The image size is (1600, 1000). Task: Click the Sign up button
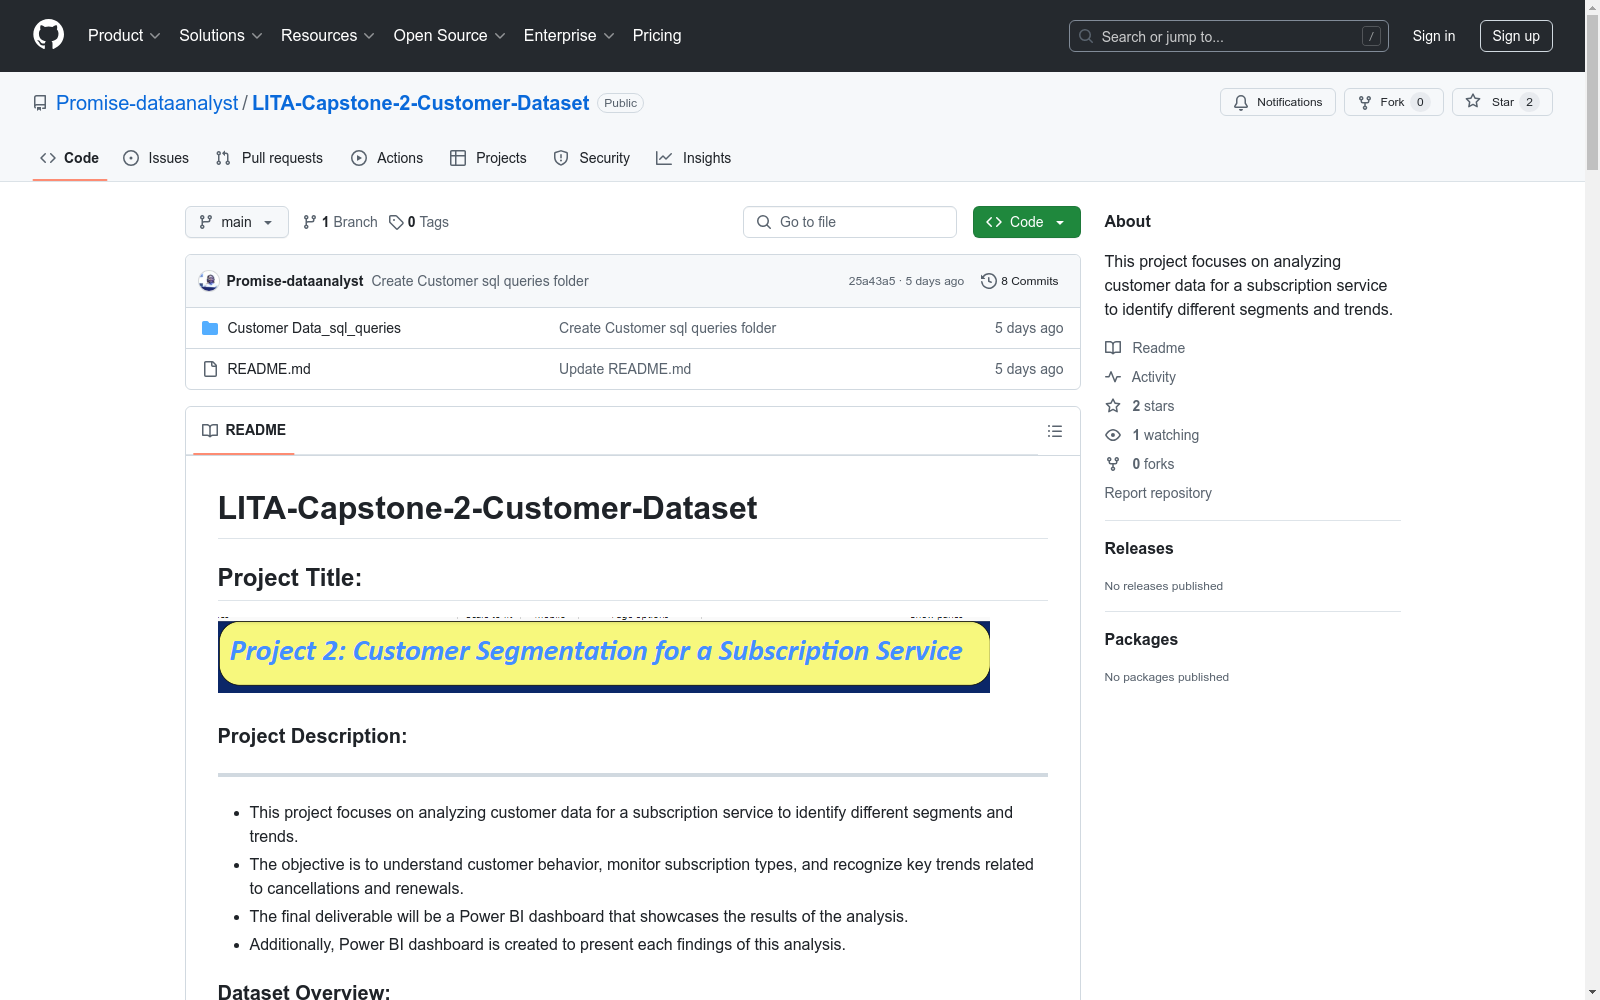pyautogui.click(x=1516, y=36)
